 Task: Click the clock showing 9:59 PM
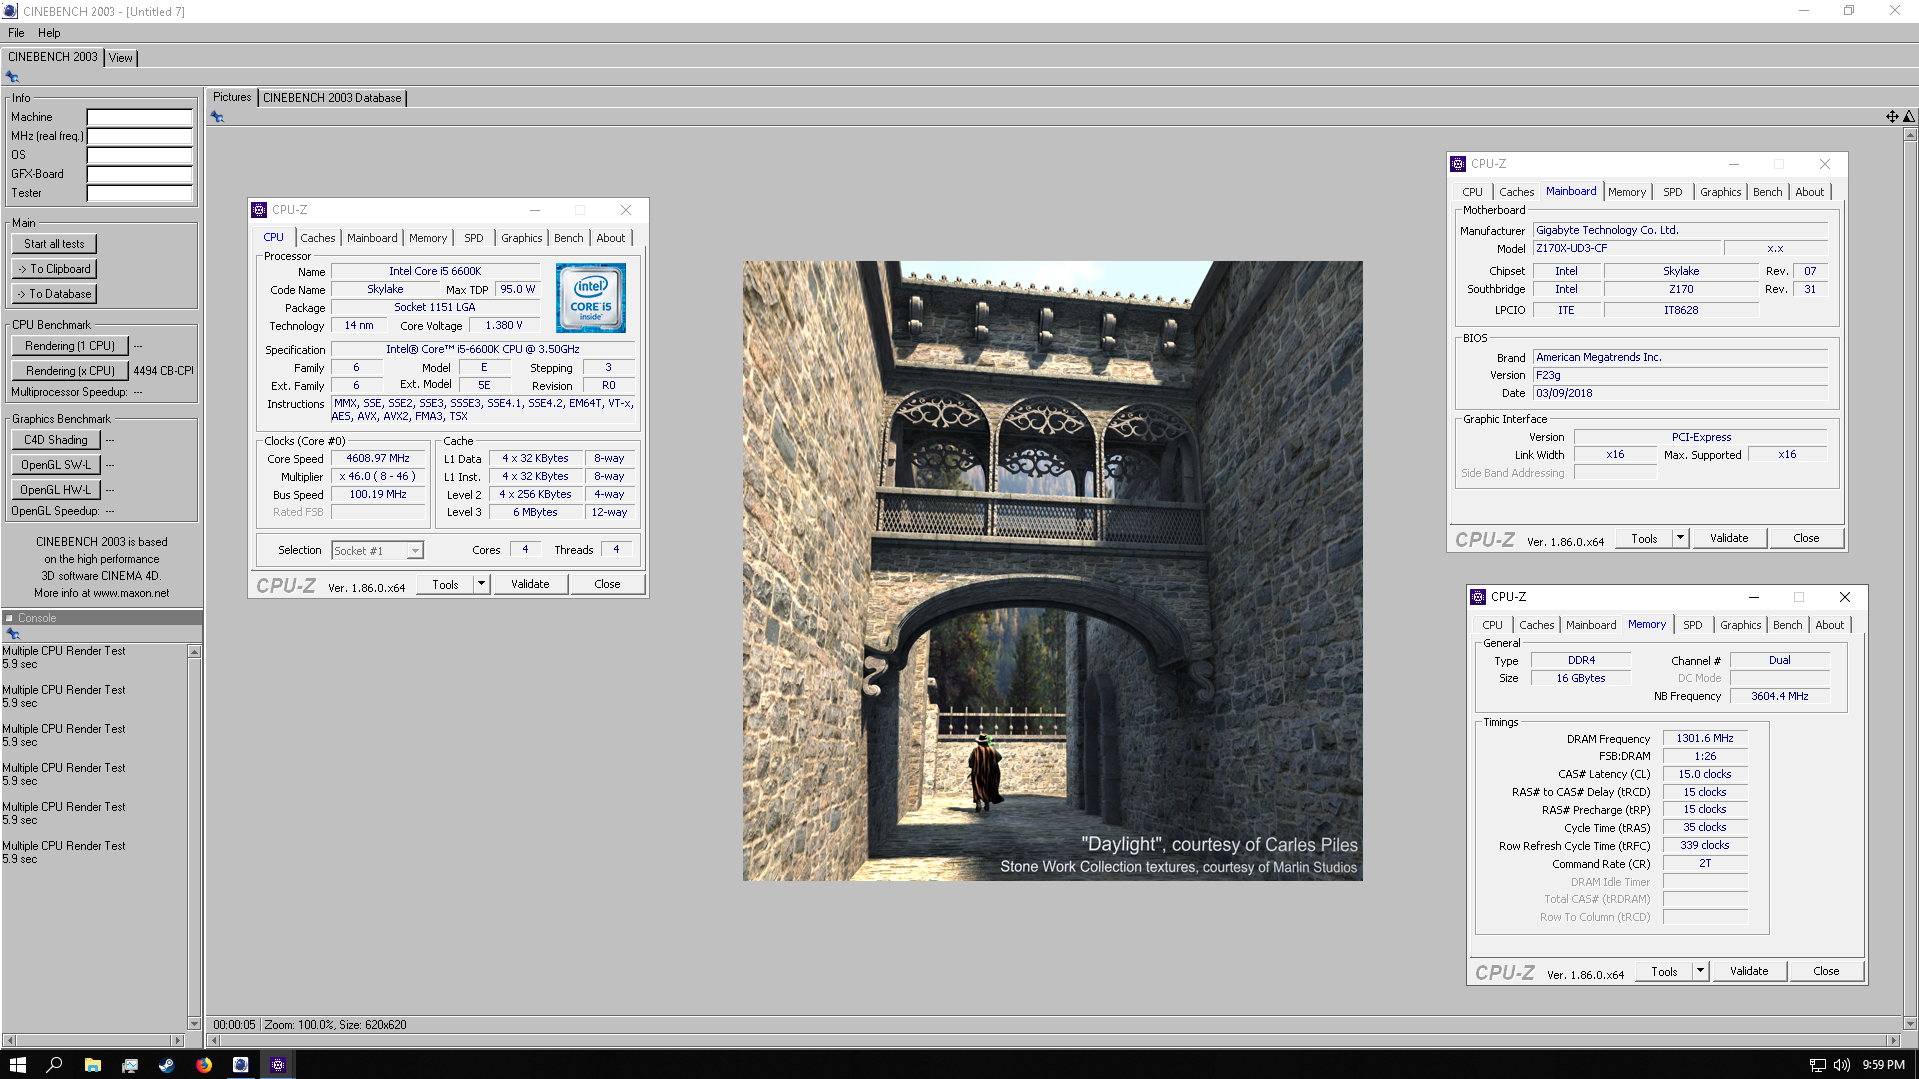1883,1065
